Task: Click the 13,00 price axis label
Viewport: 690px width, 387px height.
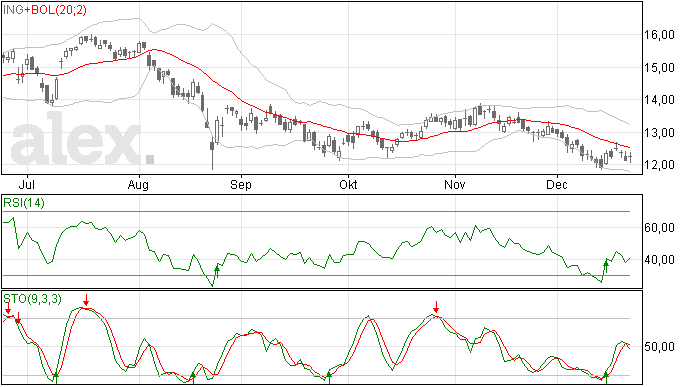Action: [659, 132]
